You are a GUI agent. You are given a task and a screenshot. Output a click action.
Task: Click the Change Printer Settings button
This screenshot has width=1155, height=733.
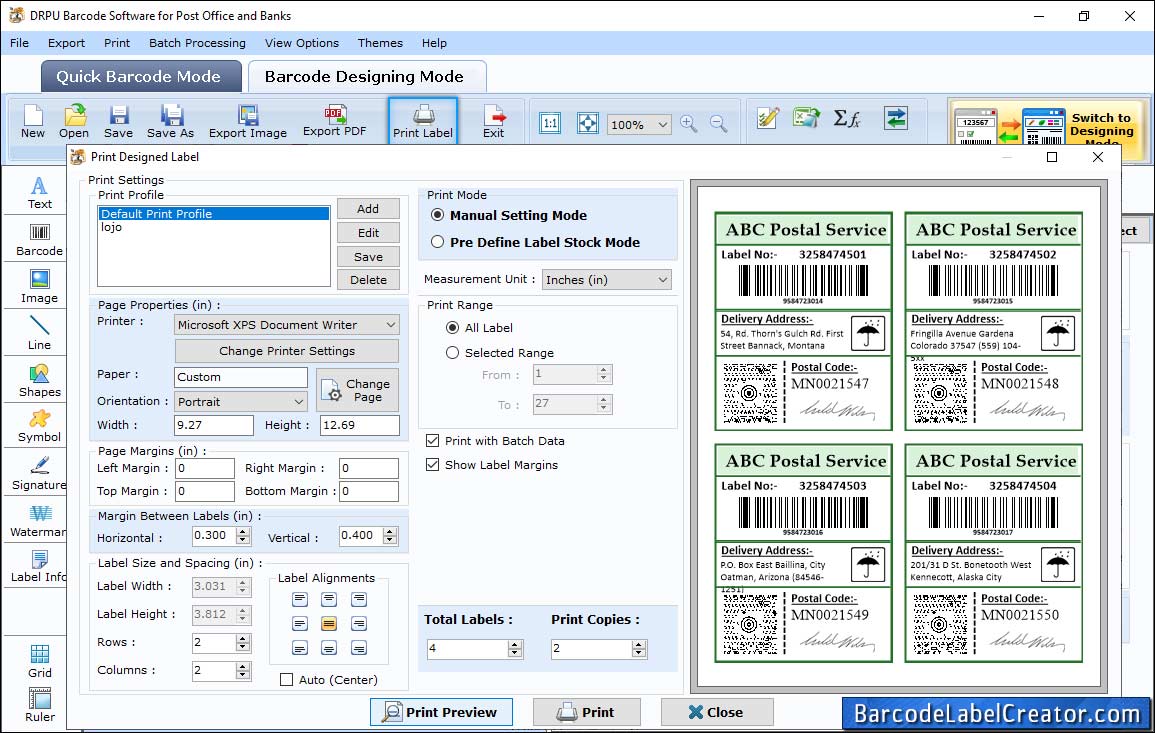(287, 351)
